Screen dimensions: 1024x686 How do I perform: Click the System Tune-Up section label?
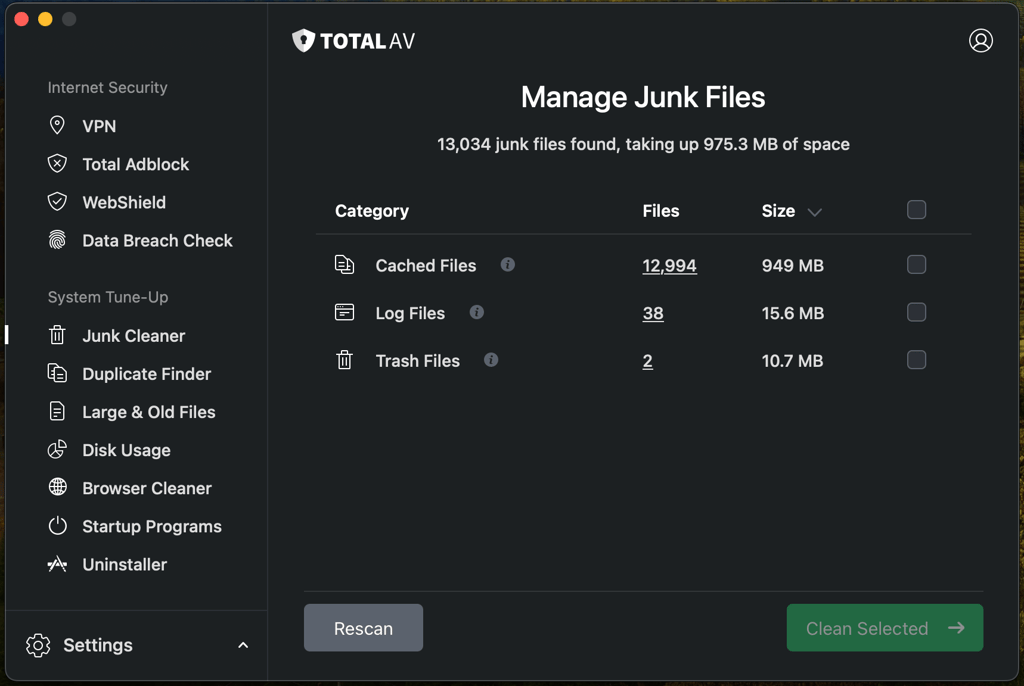[108, 297]
